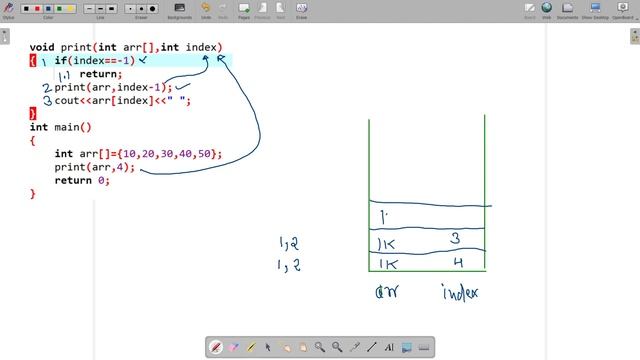Click the array initializer '{10,20,30,40,50}'
The image size is (640, 360).
[167, 153]
